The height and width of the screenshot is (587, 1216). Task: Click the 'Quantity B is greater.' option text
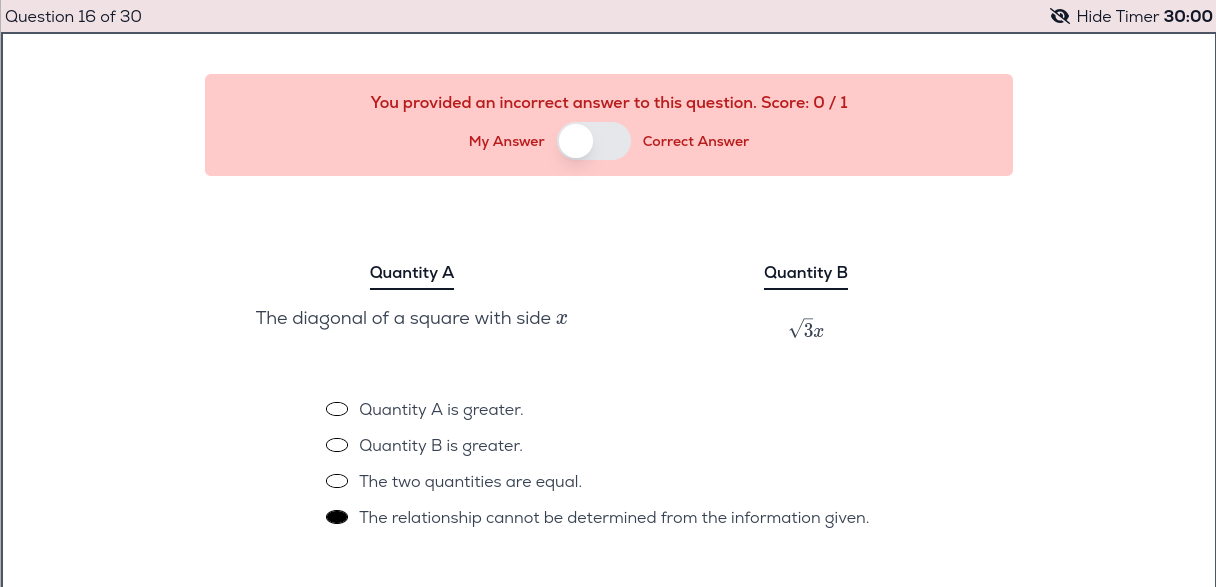(440, 445)
